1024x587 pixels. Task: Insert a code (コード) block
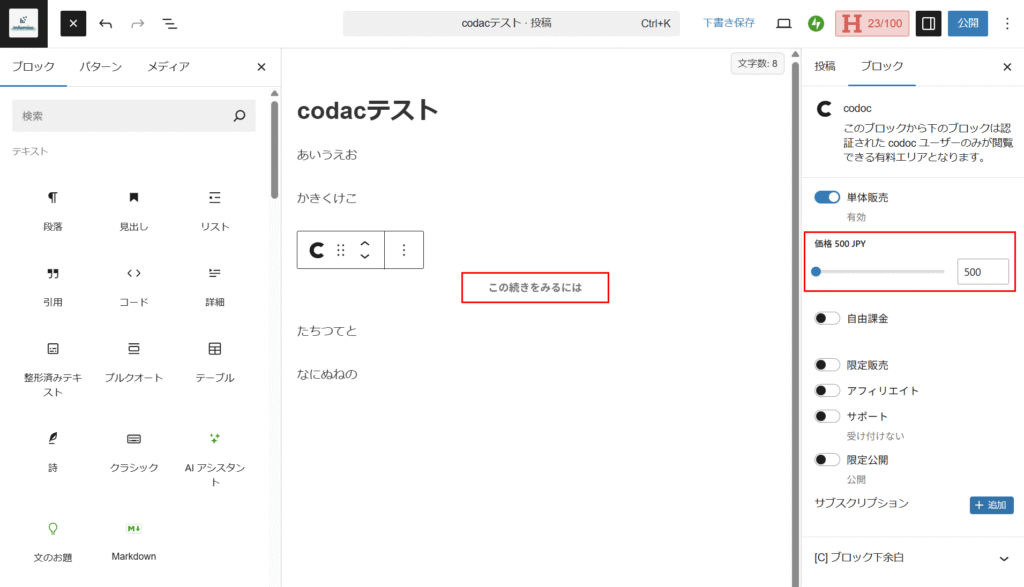click(x=134, y=287)
